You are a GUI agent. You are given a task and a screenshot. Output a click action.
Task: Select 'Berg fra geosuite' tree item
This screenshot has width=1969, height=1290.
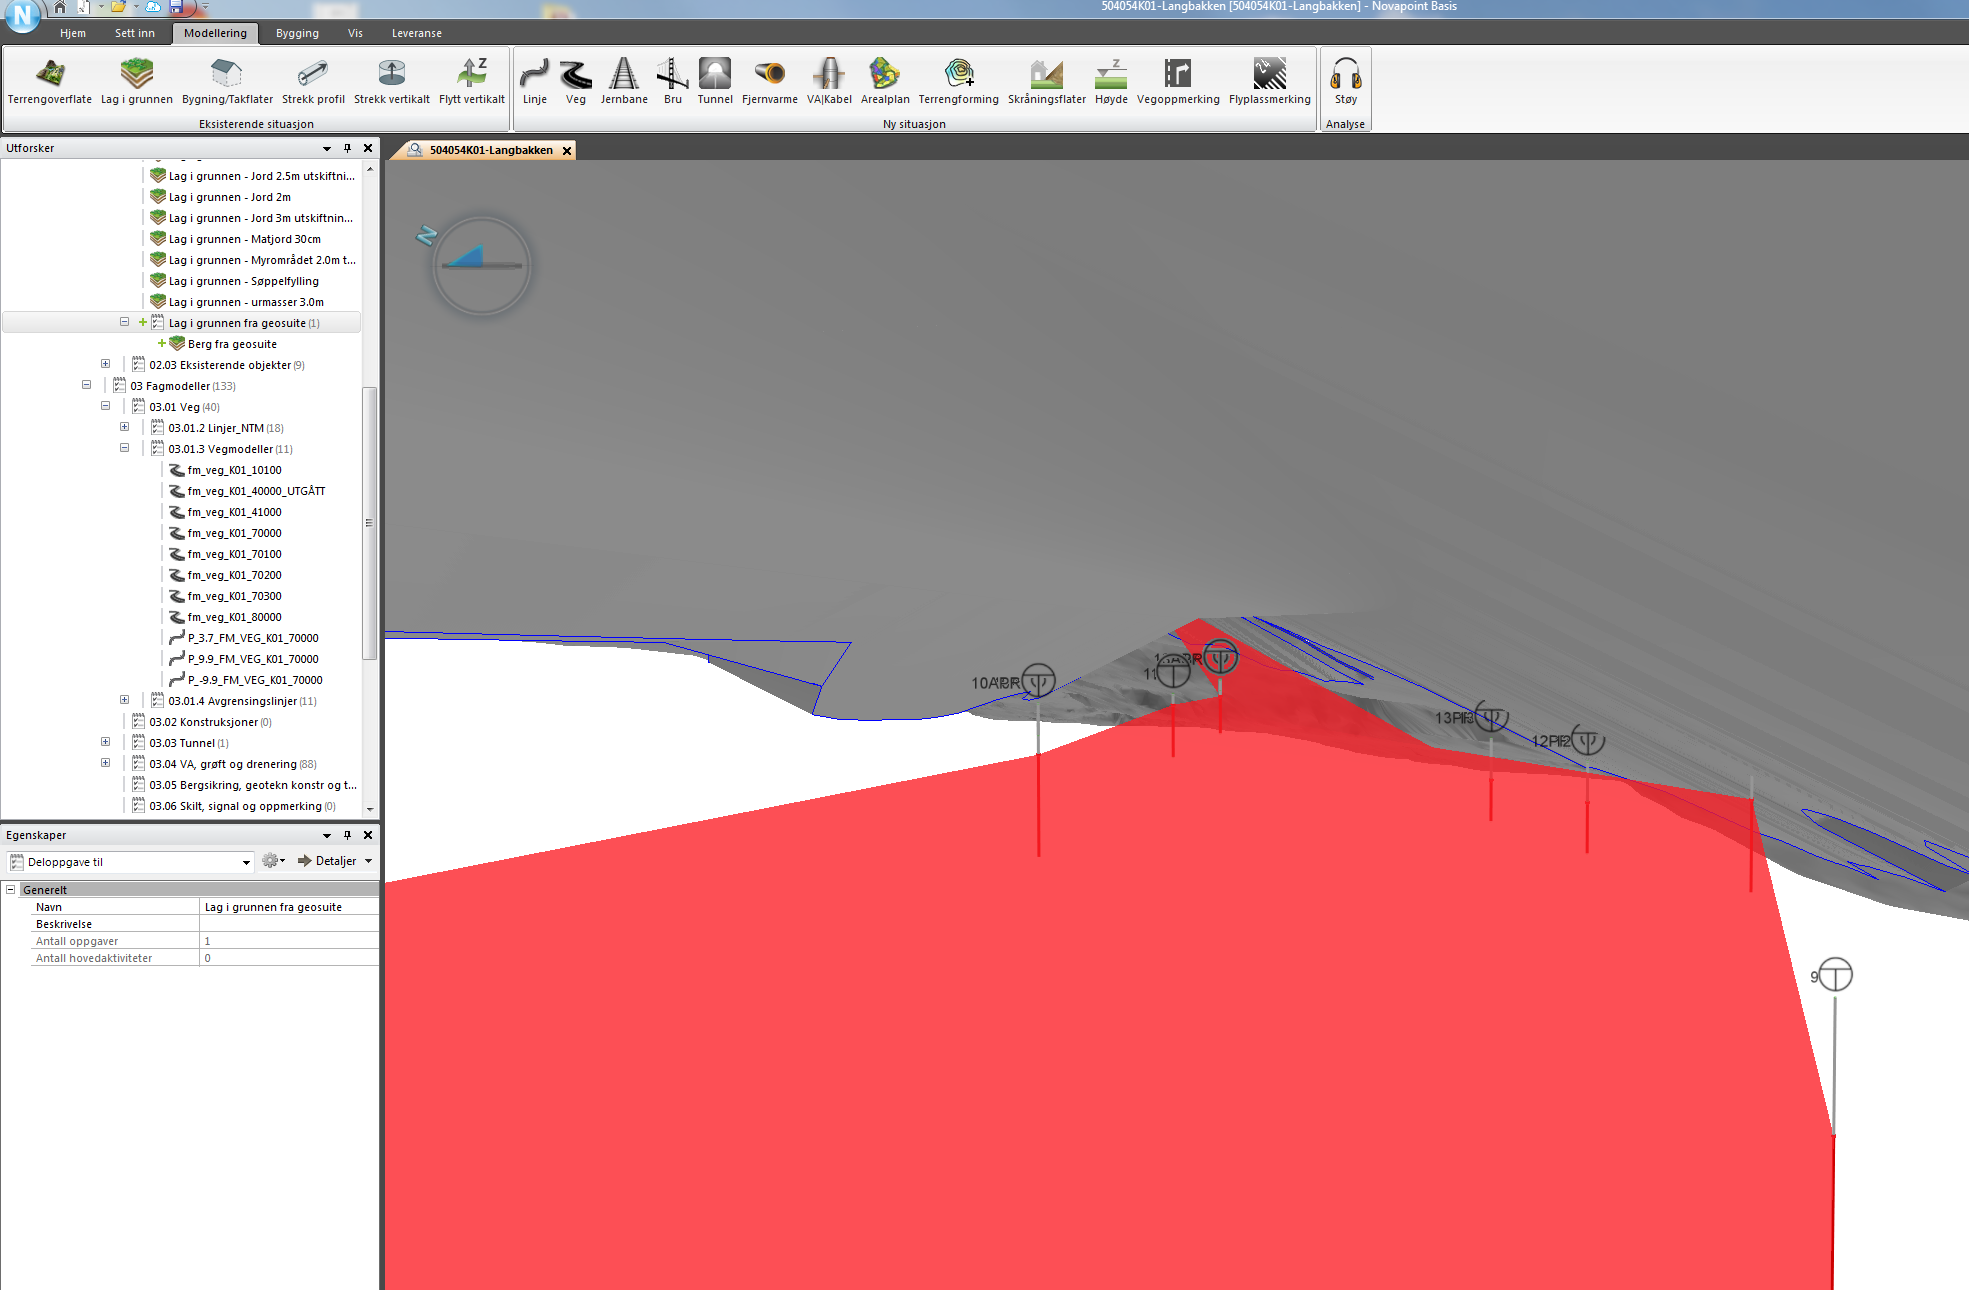[232, 344]
